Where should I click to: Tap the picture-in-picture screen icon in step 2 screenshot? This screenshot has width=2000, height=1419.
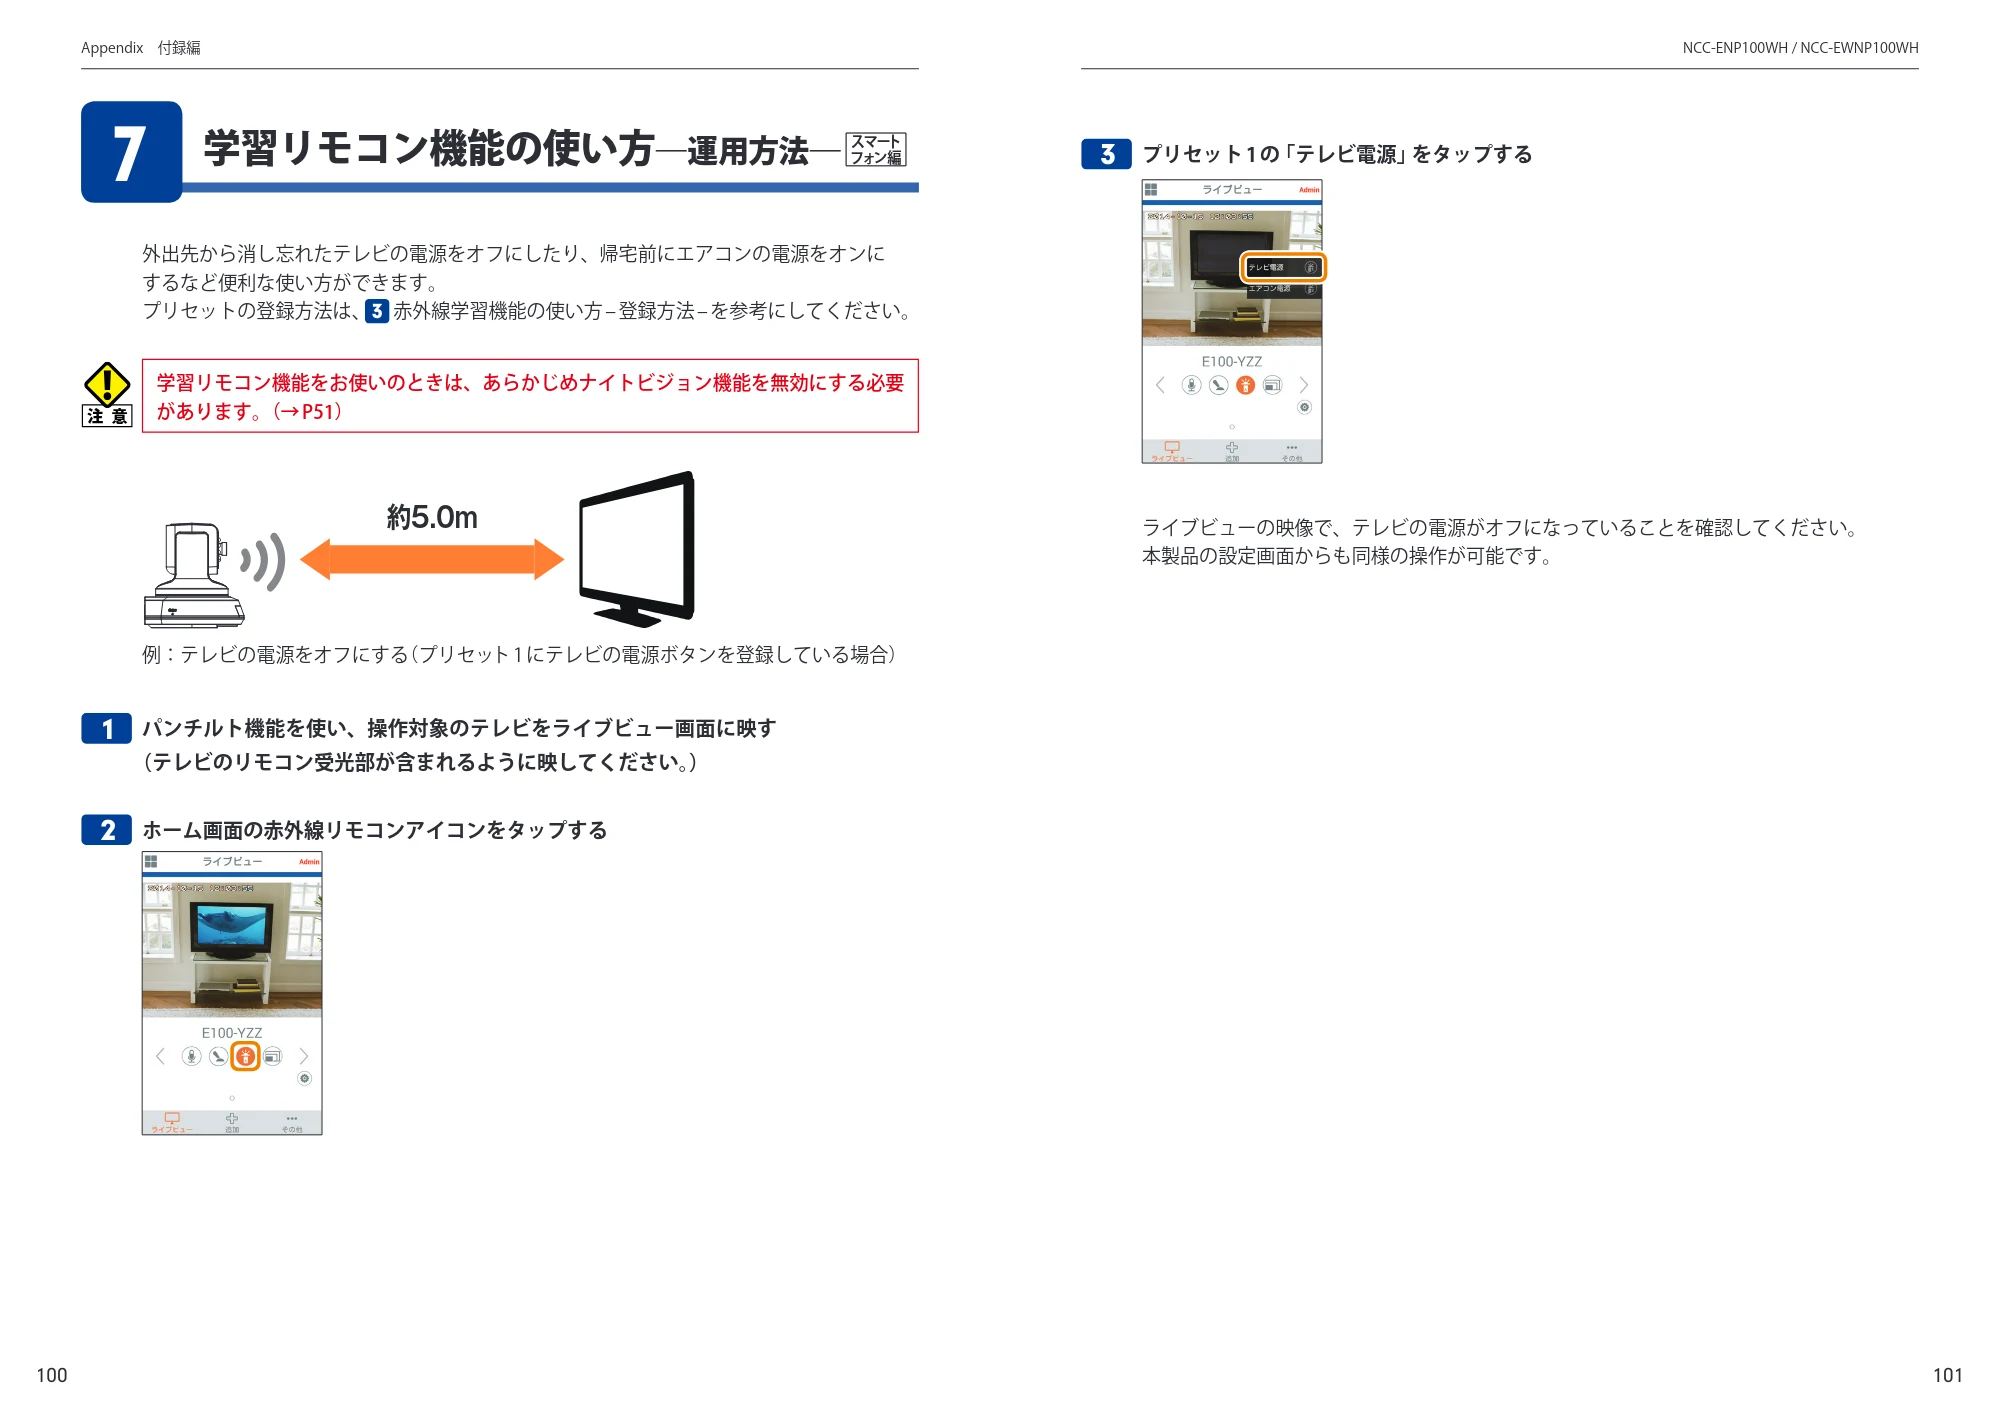(x=273, y=1056)
